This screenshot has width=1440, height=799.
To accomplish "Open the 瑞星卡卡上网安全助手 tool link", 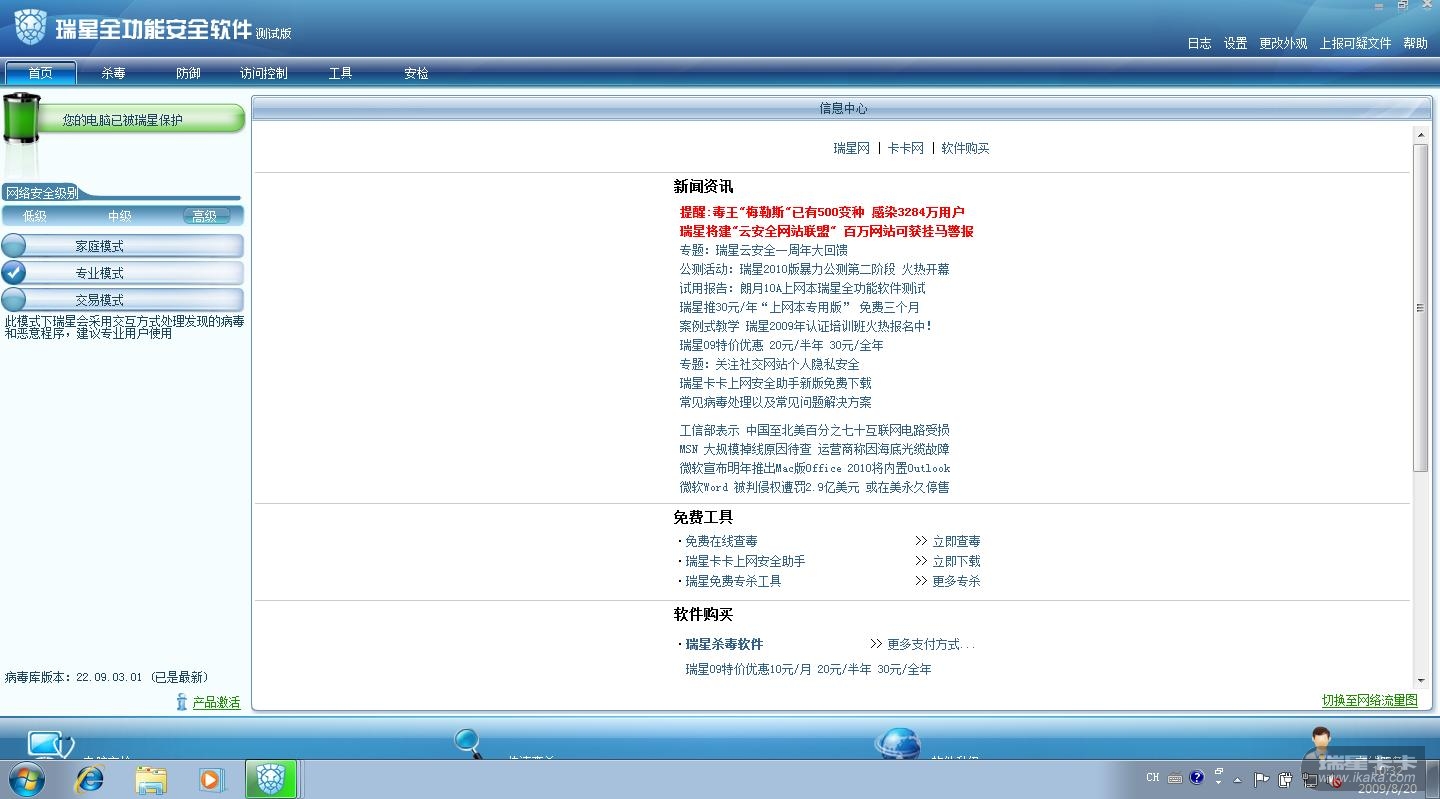I will click(745, 561).
